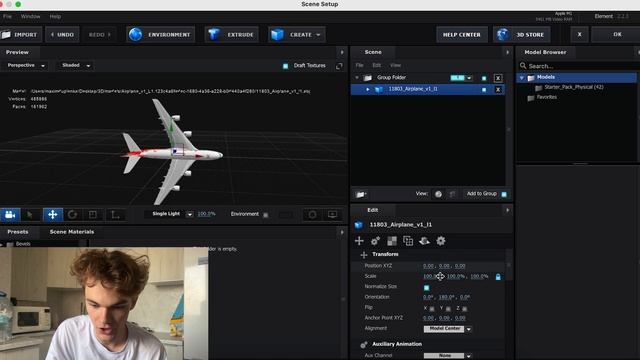Open the 3D Store

522,35
